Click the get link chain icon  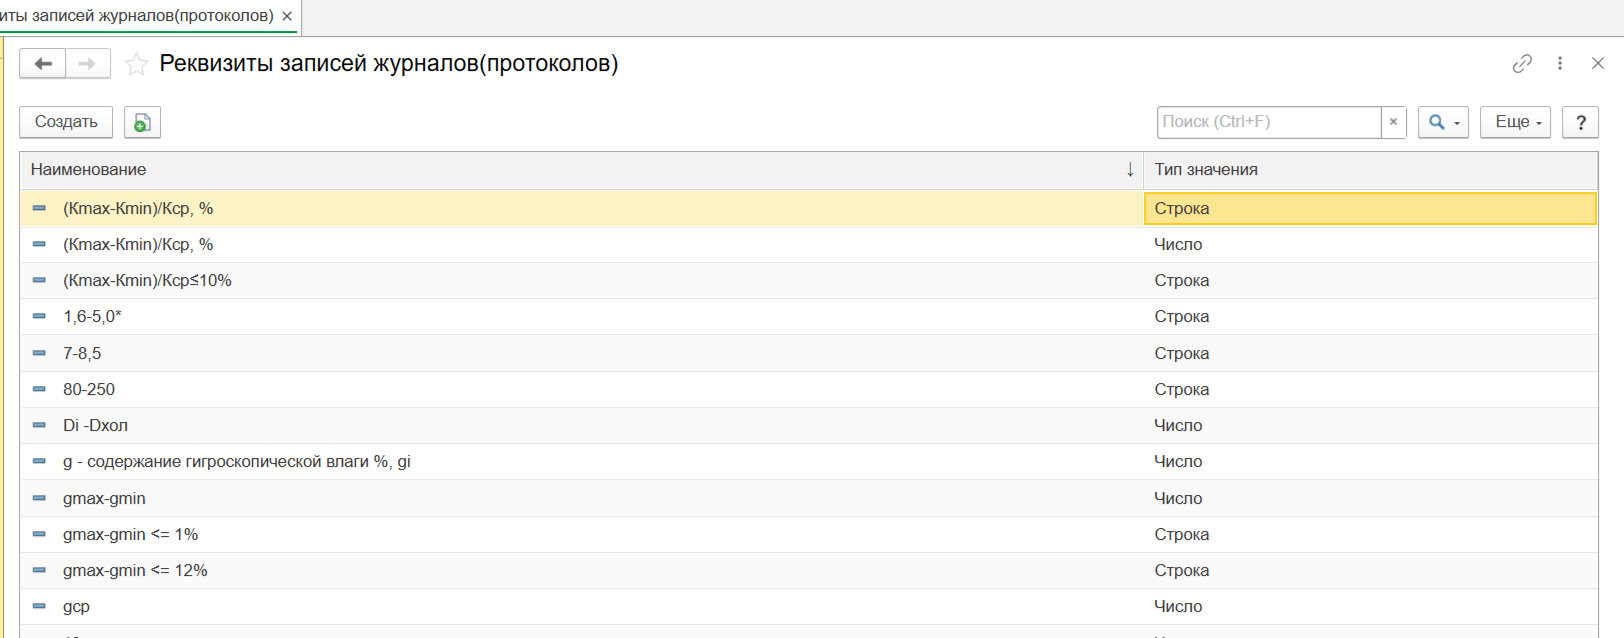click(1522, 64)
